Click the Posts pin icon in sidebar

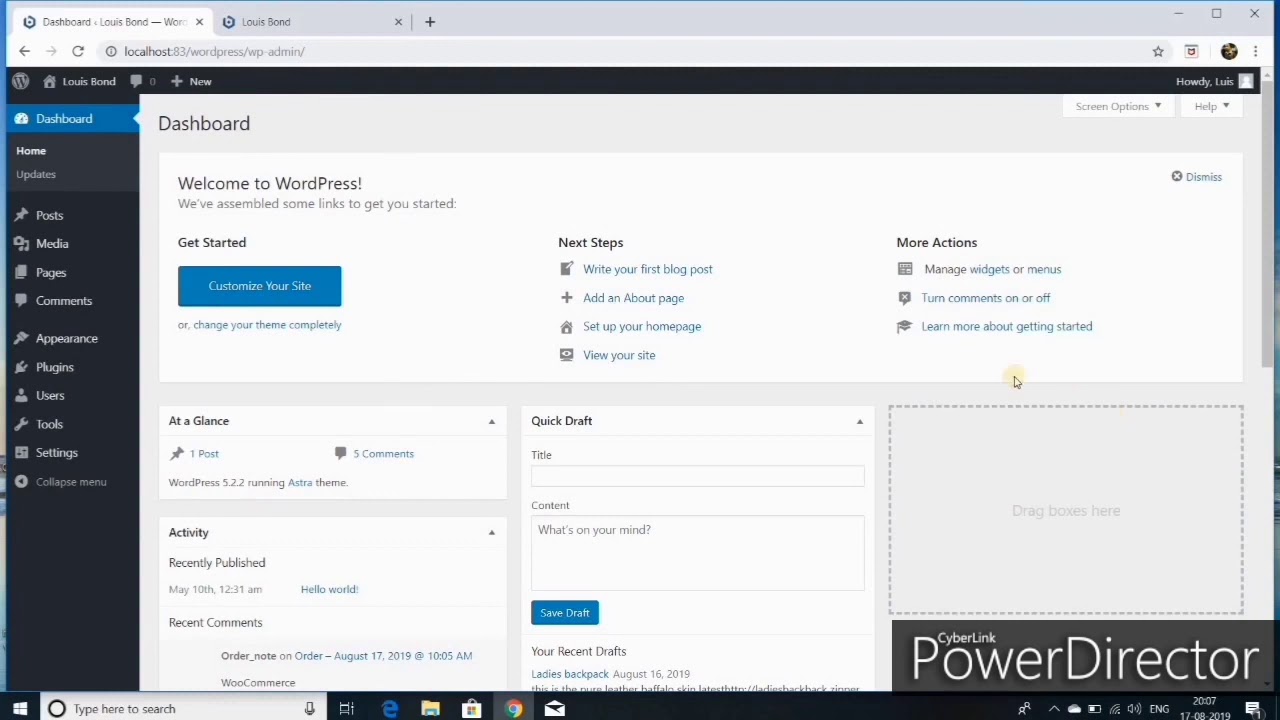[x=21, y=215]
